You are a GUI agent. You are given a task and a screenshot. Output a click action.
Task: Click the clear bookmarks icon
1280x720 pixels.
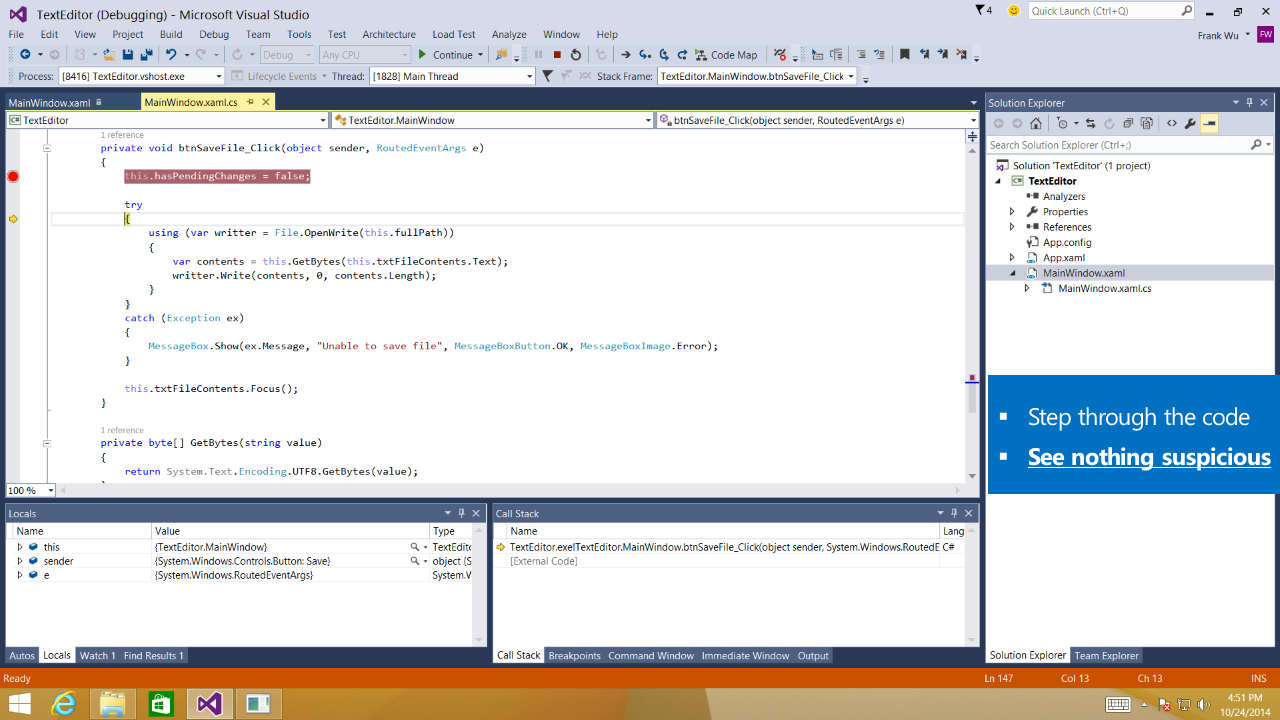pyautogui.click(x=962, y=55)
